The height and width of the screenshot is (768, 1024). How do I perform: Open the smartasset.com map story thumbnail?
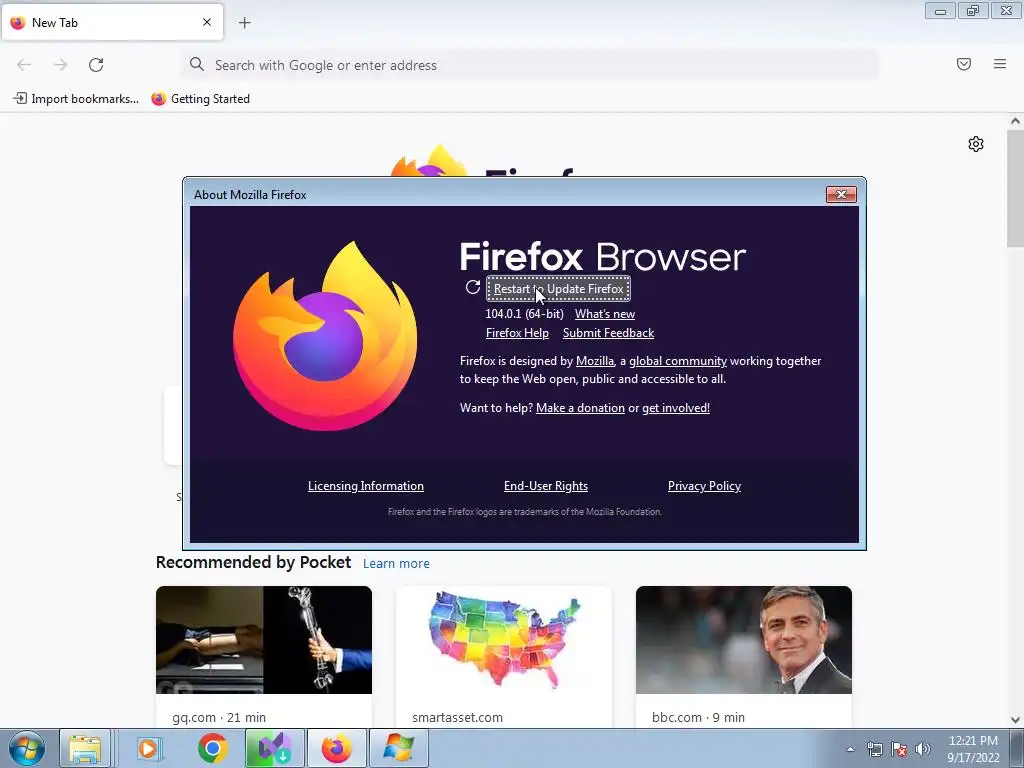[504, 640]
